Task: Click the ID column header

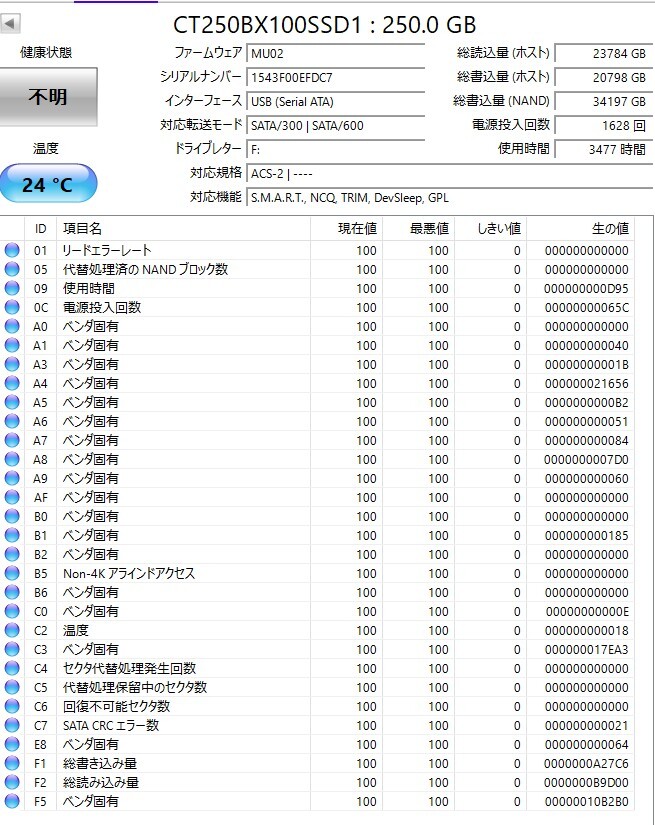Action: 41,229
